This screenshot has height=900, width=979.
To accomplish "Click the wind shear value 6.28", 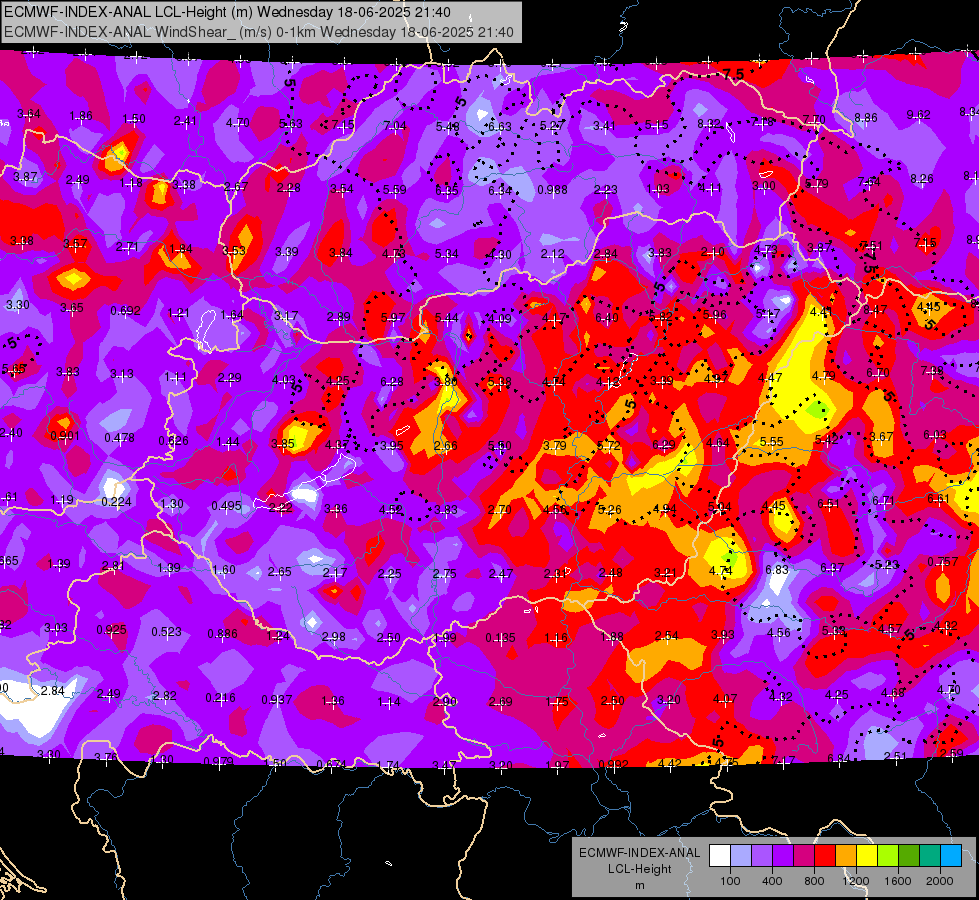I will click(x=391, y=382).
